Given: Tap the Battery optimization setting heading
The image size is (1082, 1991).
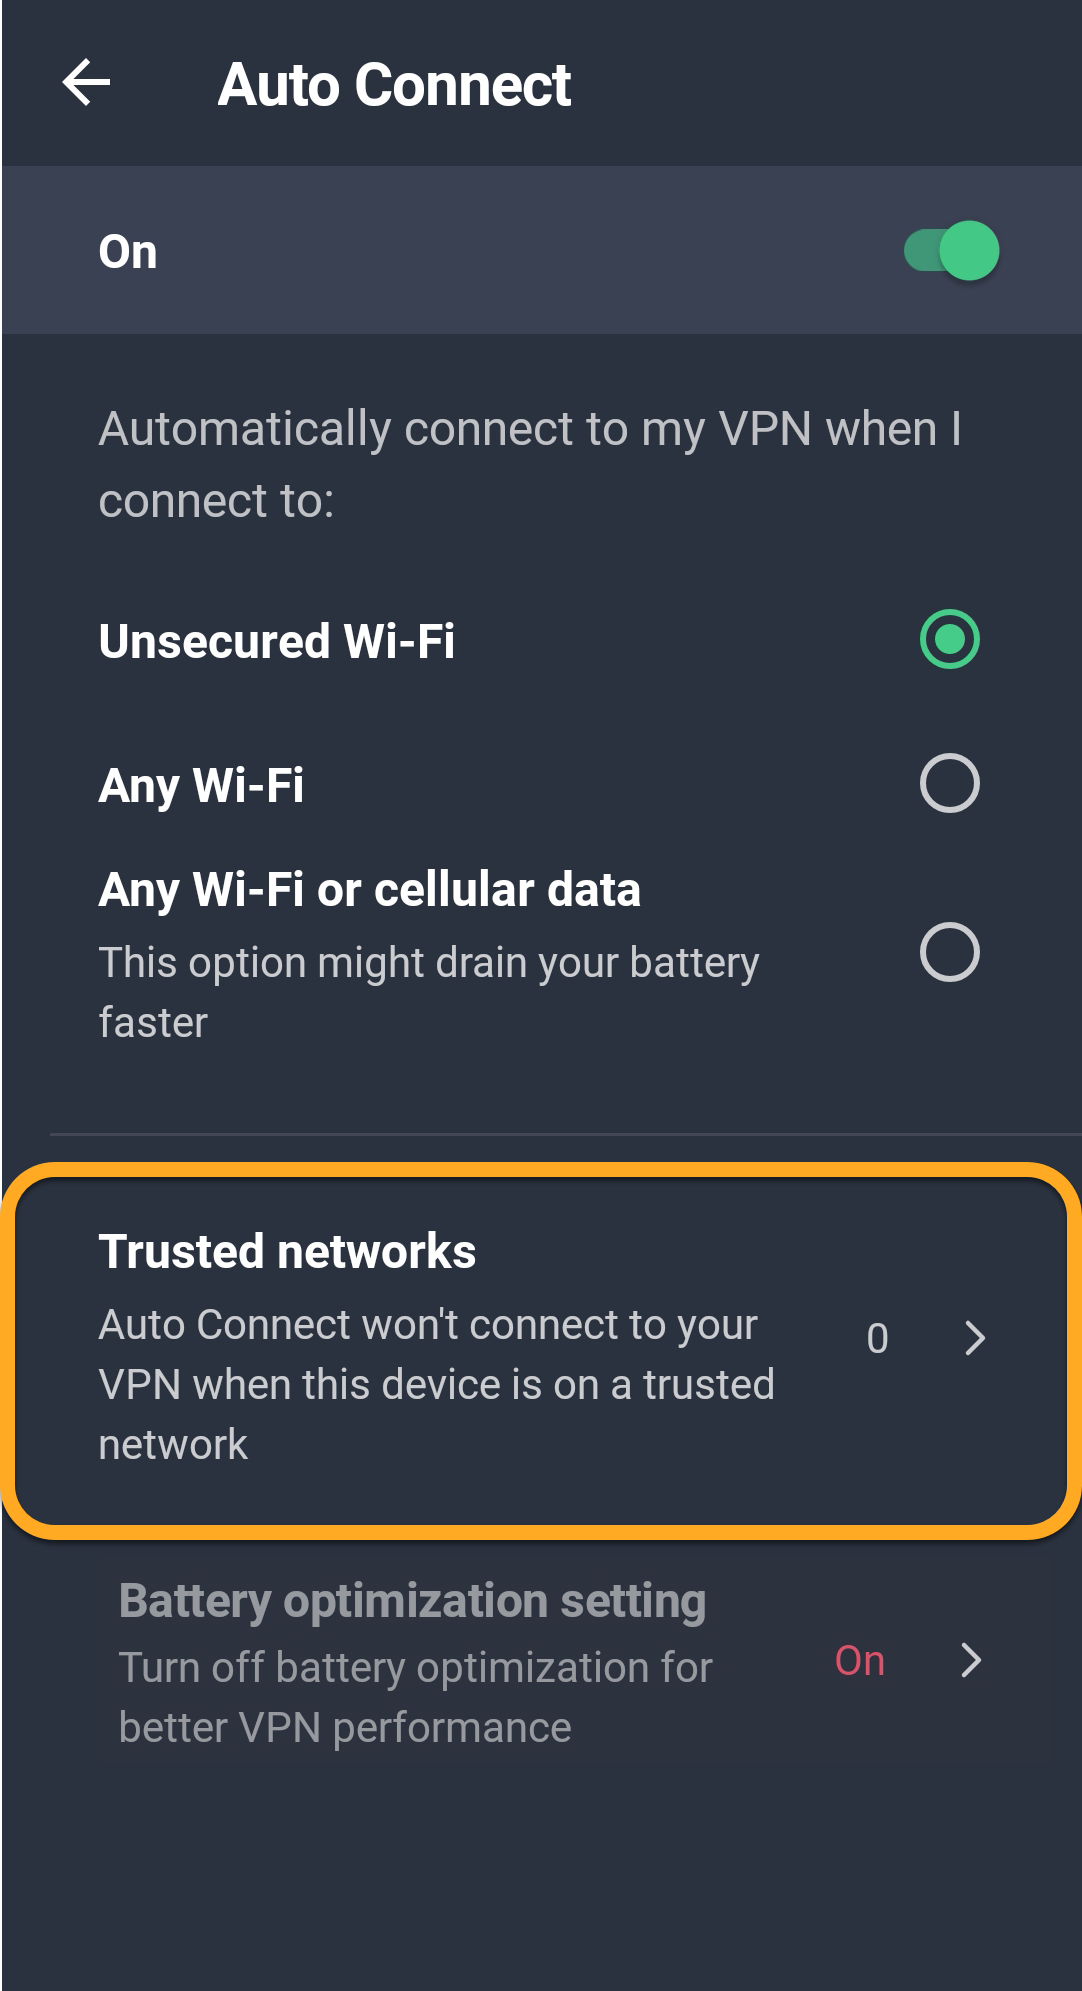Looking at the screenshot, I should tap(412, 1601).
